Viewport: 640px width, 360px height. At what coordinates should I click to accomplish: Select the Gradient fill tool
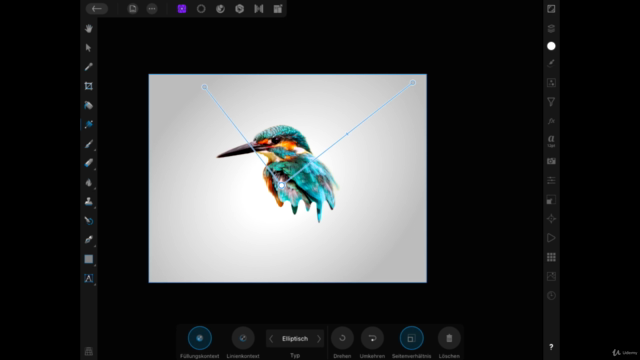coord(89,124)
